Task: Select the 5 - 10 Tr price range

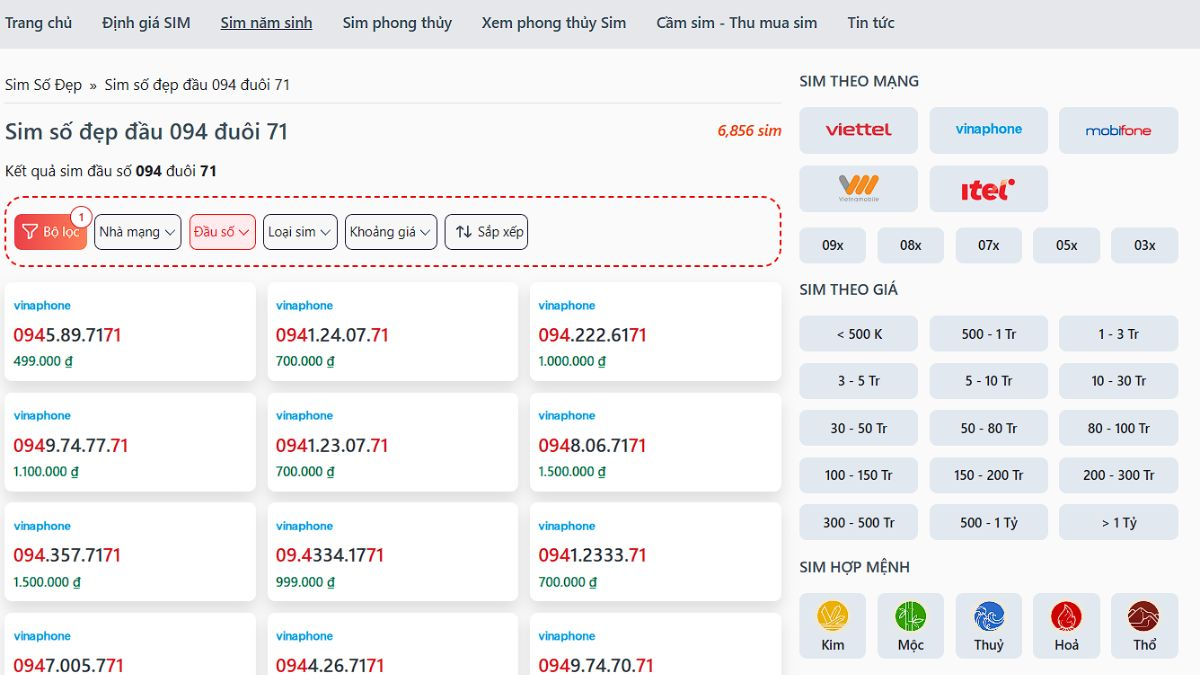Action: point(988,381)
